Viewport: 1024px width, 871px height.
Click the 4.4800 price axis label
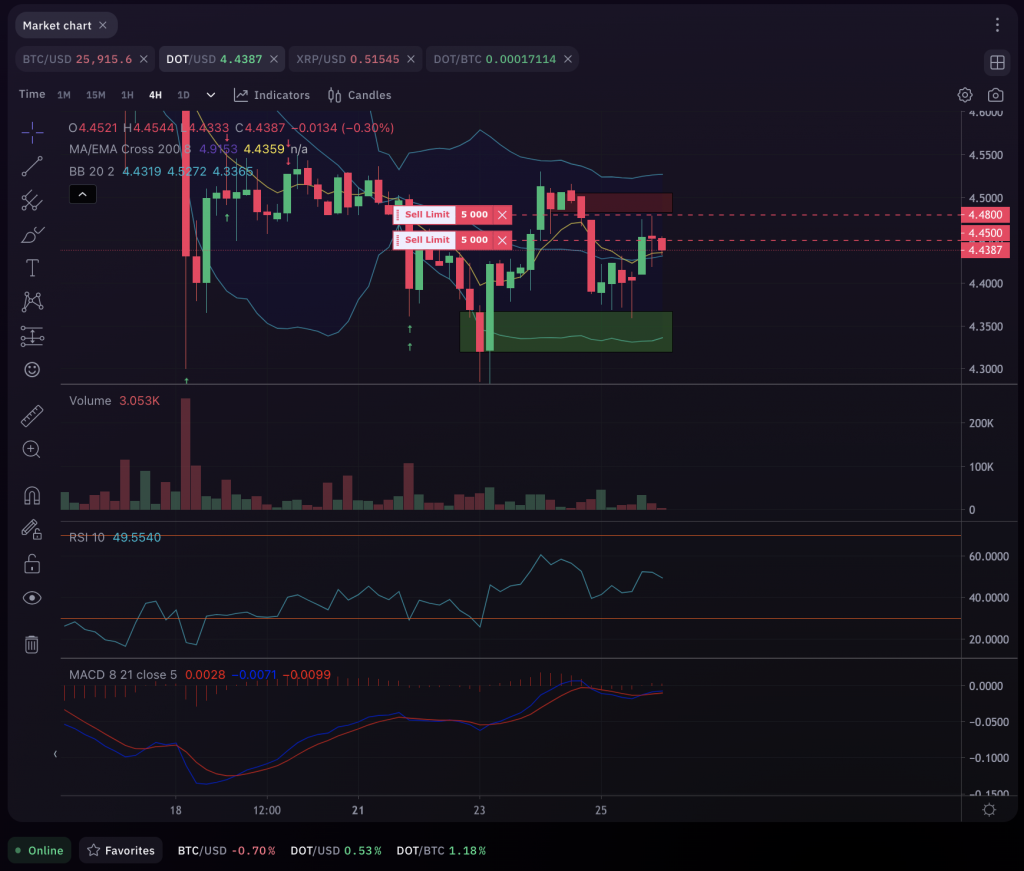tap(985, 215)
